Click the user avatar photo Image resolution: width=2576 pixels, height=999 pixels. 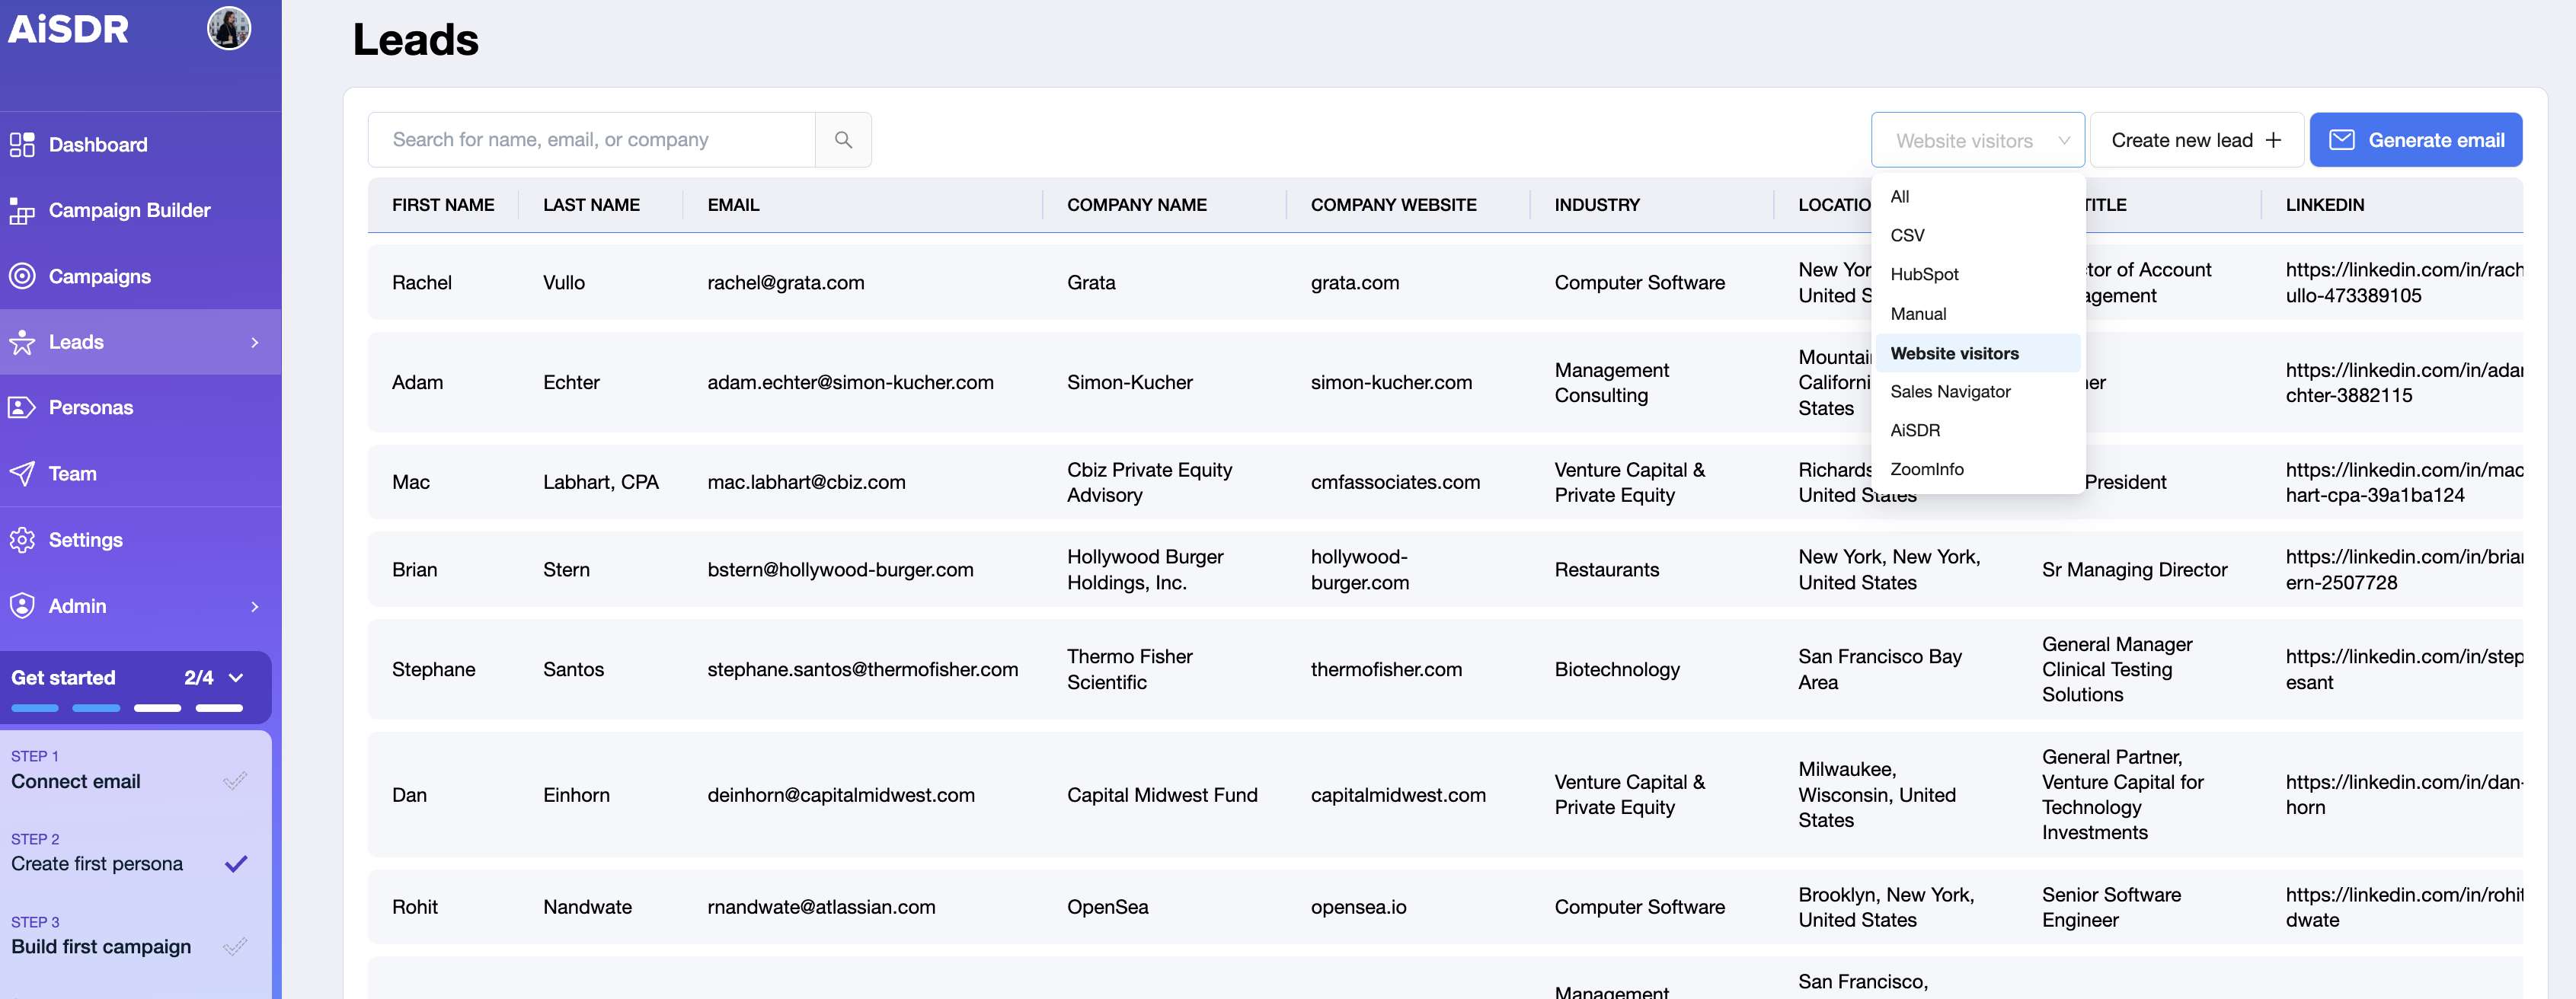coord(229,28)
